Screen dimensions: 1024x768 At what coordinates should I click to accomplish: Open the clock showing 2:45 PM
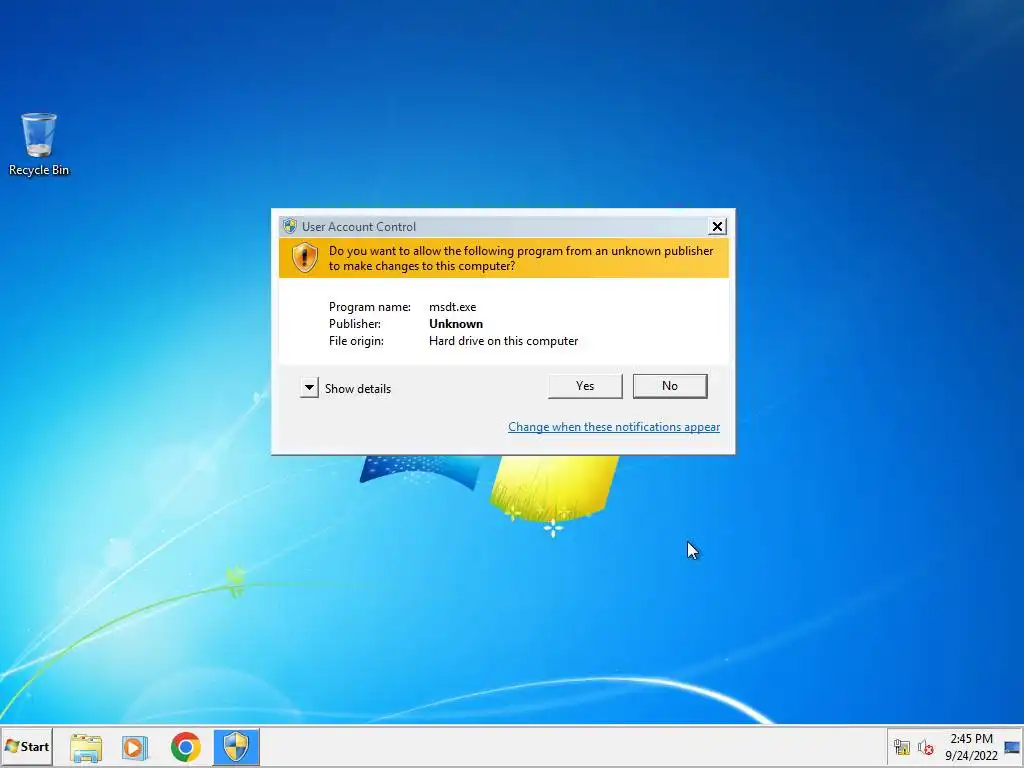pyautogui.click(x=971, y=747)
